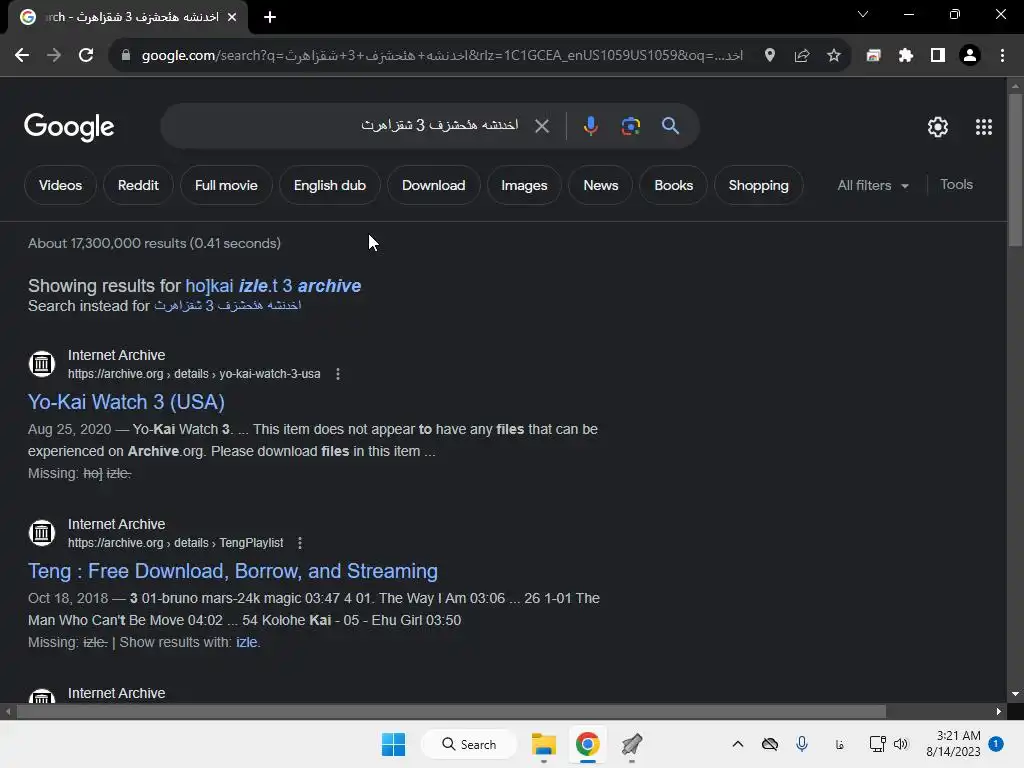Viewport: 1024px width, 768px height.
Task: Expand the All filters dropdown
Action: click(872, 185)
